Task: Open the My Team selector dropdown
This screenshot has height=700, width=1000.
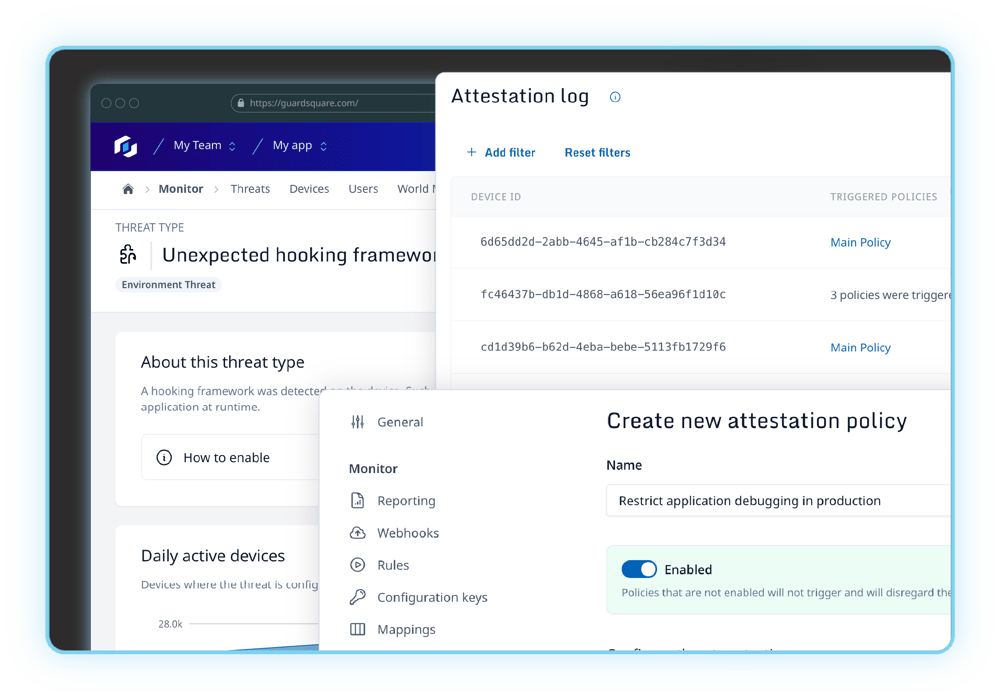Action: pos(205,145)
